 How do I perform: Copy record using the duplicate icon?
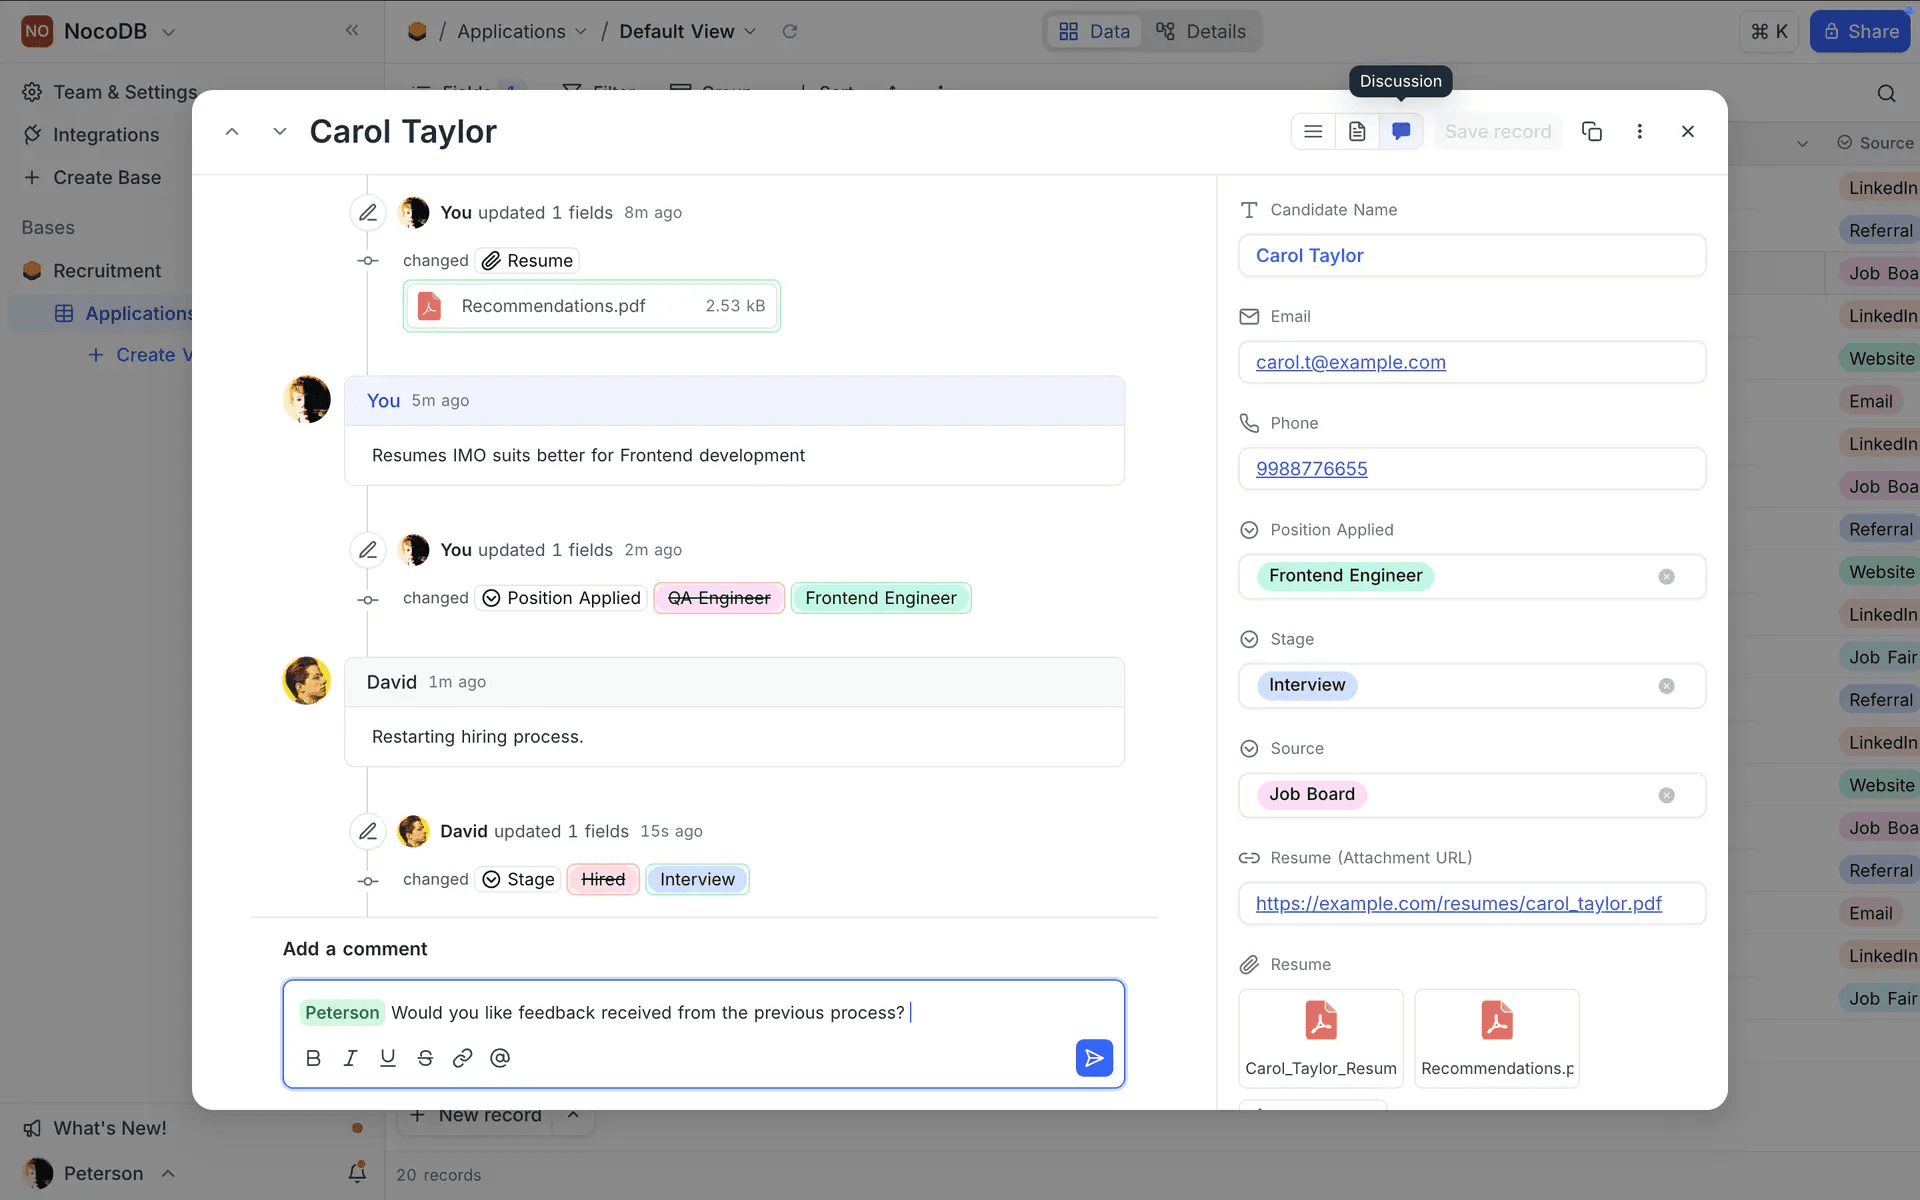point(1592,131)
